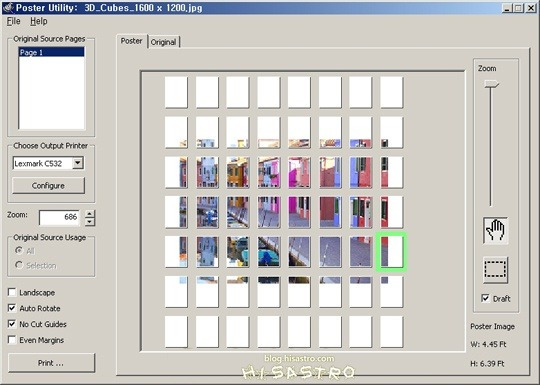Click the tile showing the yellow-orange house

tap(238, 172)
